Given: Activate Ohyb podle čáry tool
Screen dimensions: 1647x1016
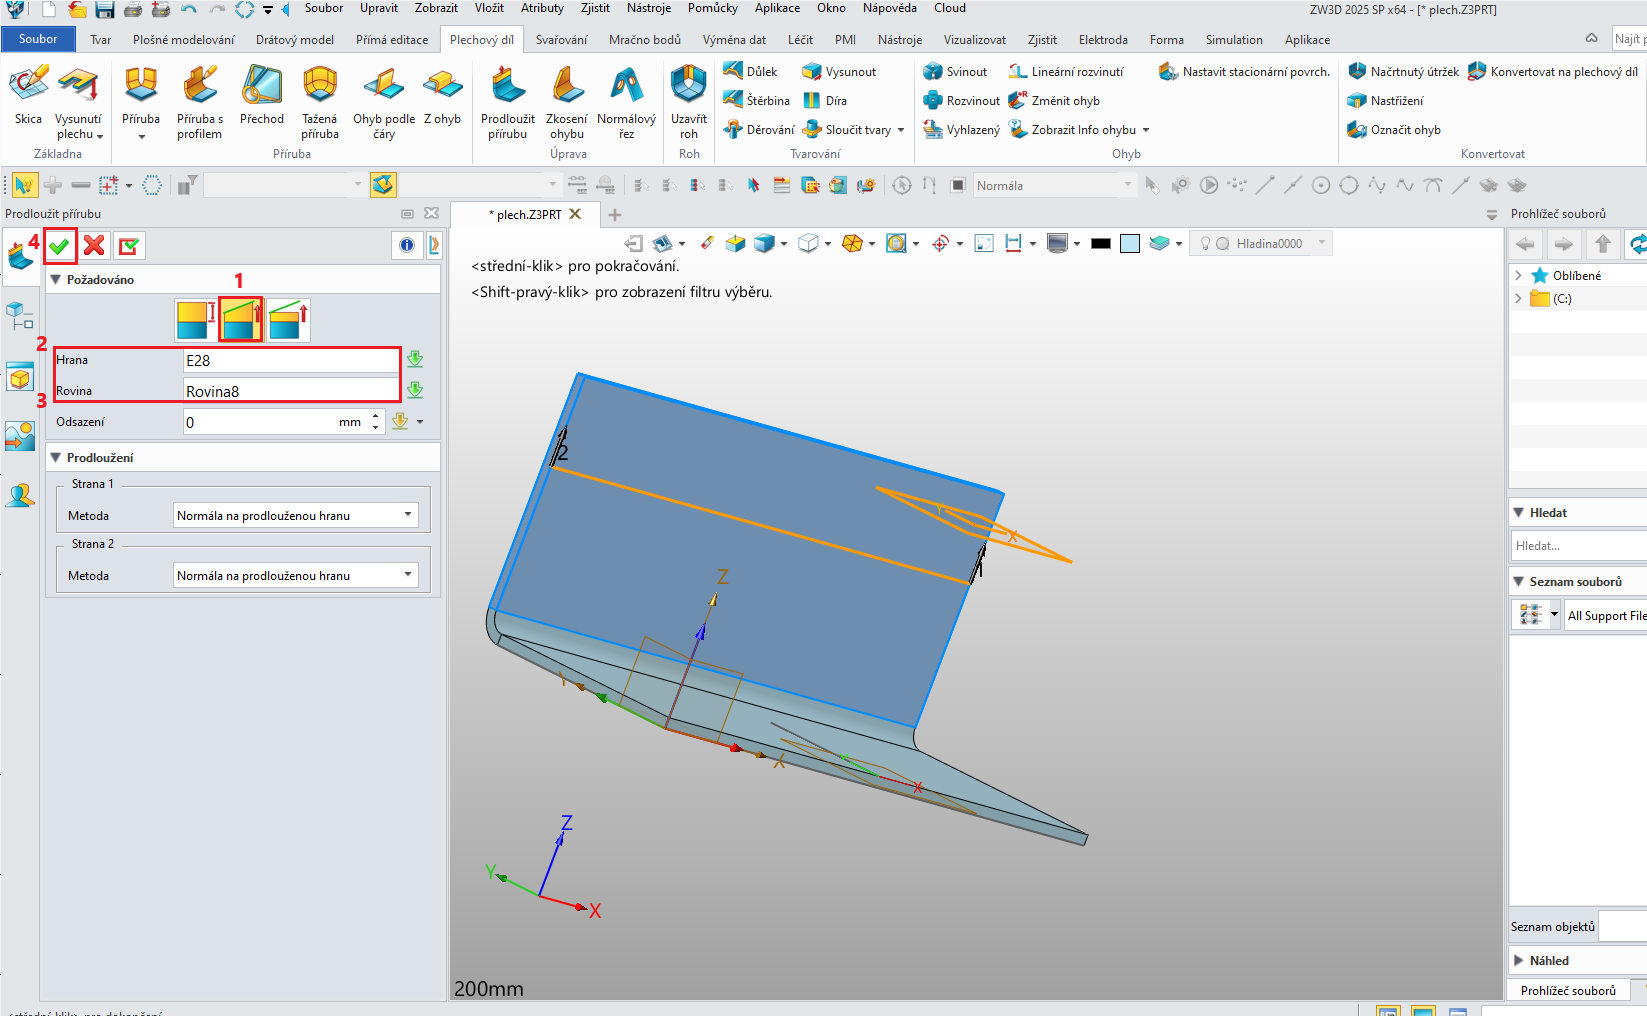Looking at the screenshot, I should click(384, 102).
